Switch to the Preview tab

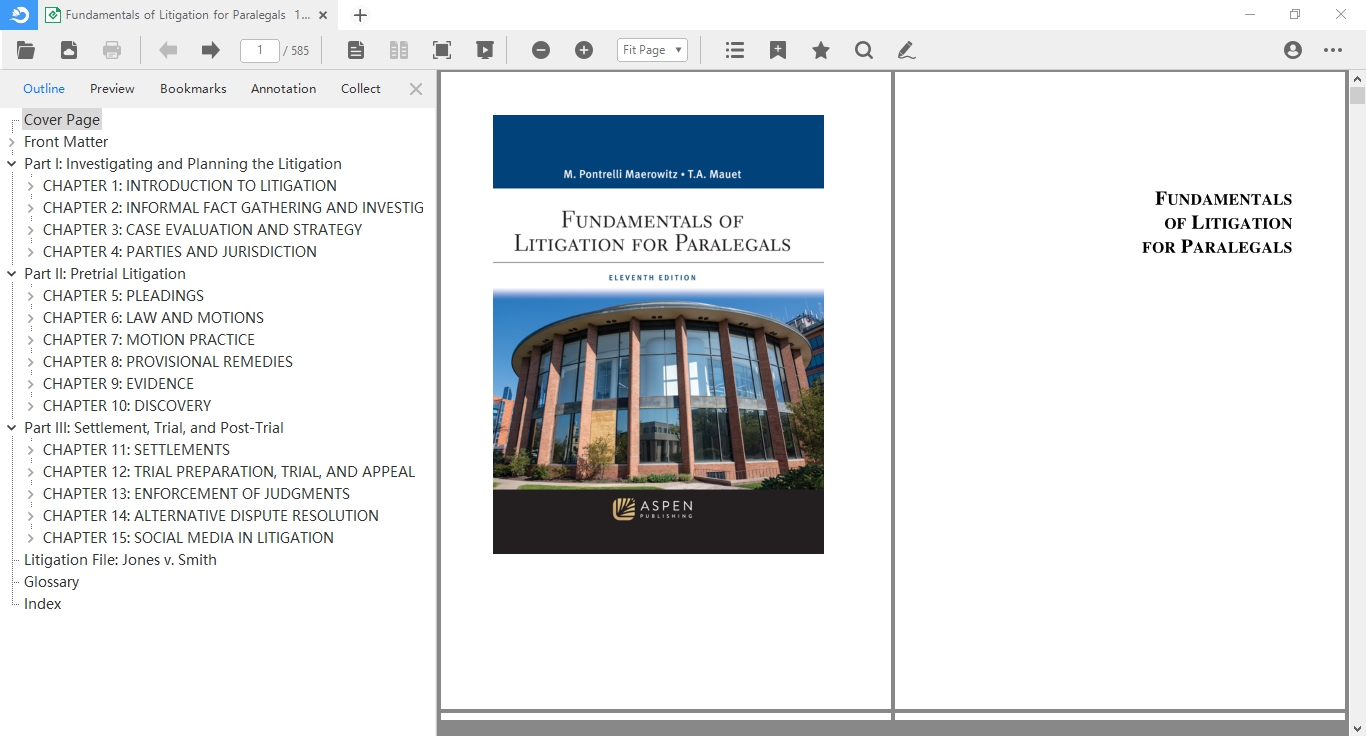pyautogui.click(x=112, y=89)
